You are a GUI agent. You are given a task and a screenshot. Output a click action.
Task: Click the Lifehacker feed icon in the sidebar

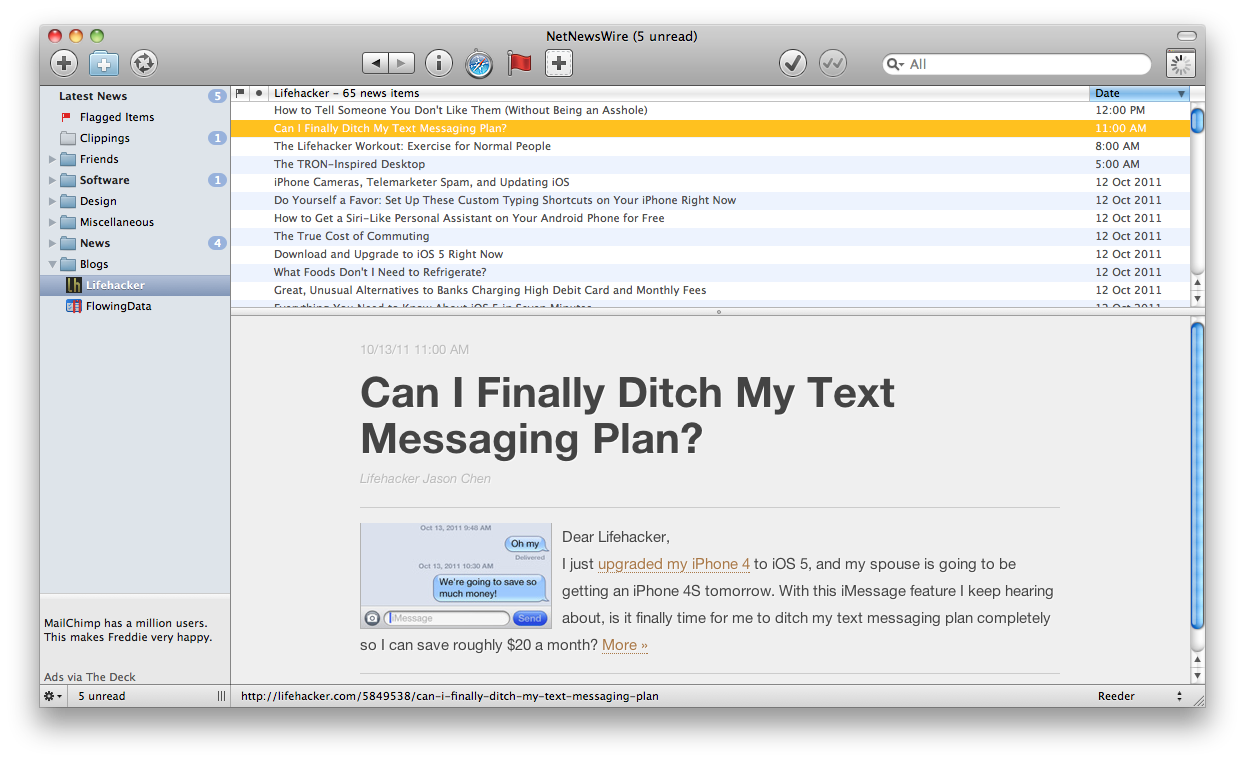click(73, 285)
